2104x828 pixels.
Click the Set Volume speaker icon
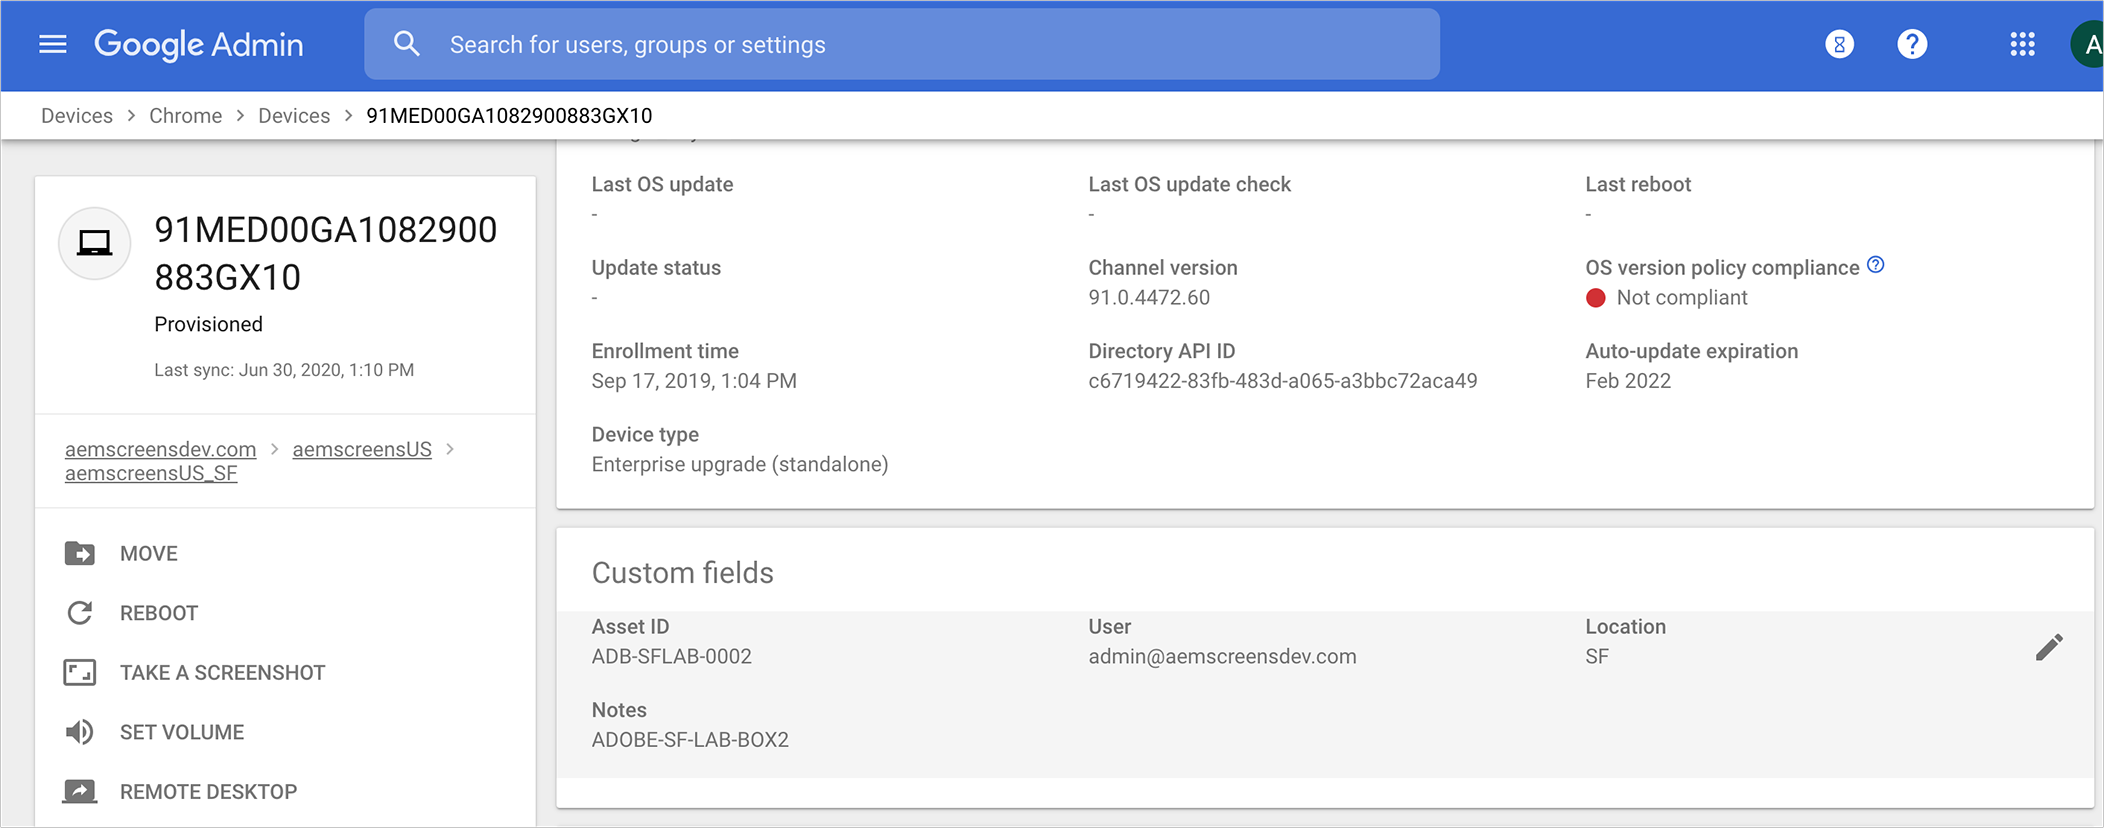(80, 732)
